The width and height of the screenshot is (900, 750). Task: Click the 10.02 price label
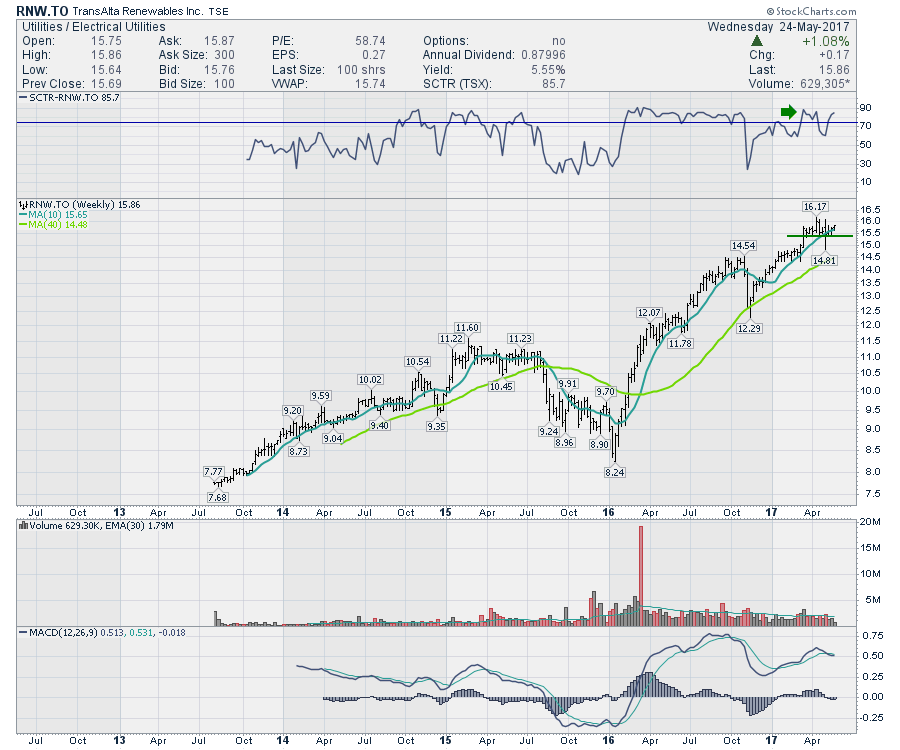(x=370, y=379)
